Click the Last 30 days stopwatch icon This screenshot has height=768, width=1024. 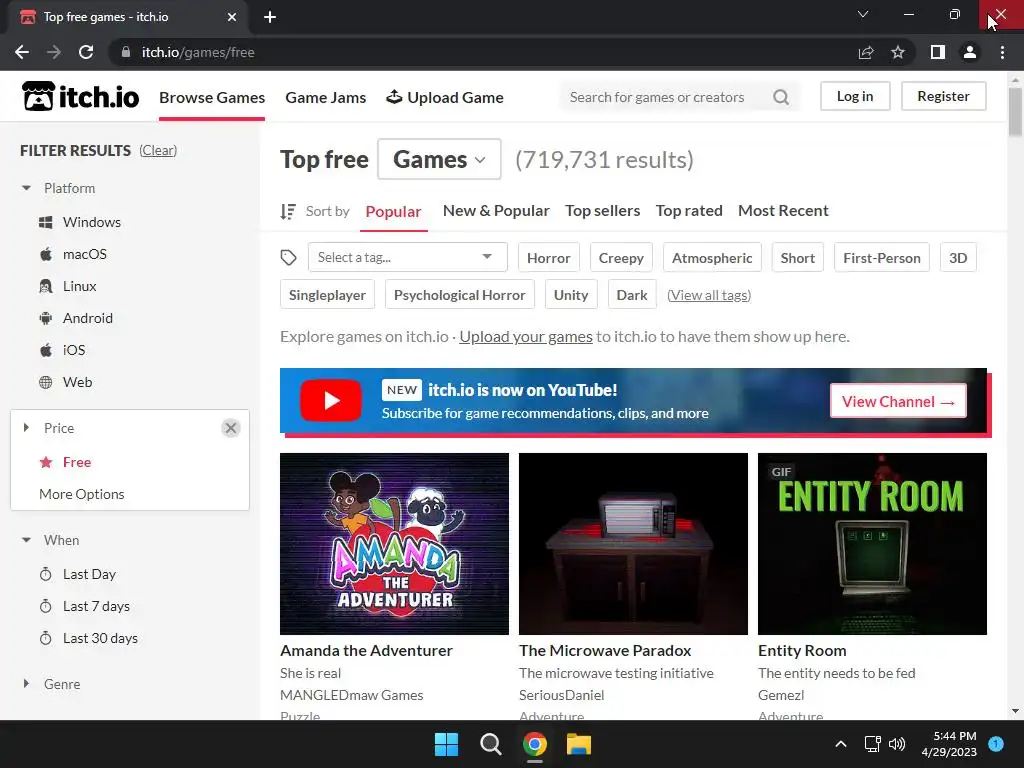point(46,638)
